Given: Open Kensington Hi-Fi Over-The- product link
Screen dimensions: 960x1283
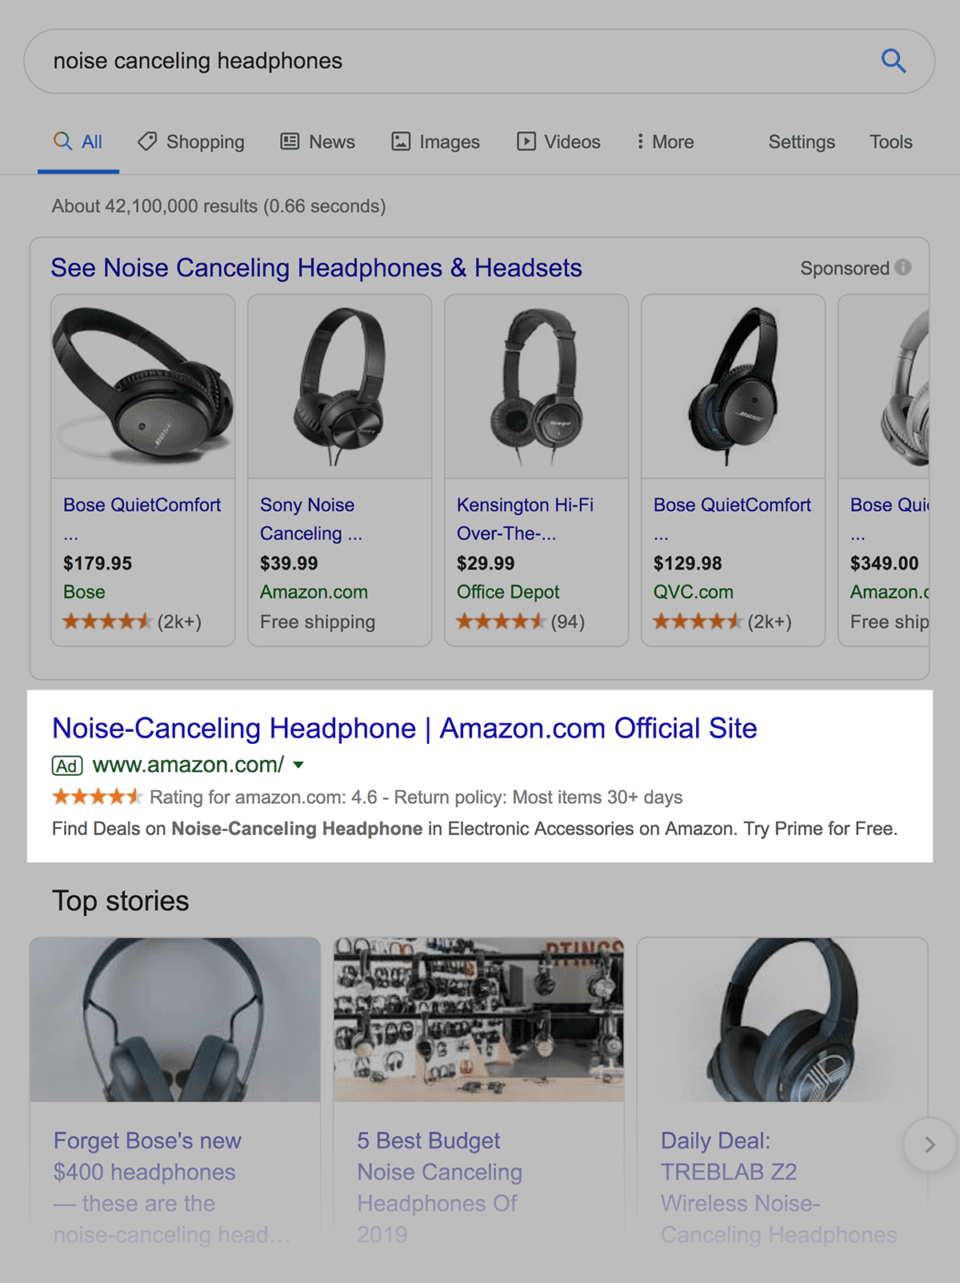Looking at the screenshot, I should click(x=525, y=519).
